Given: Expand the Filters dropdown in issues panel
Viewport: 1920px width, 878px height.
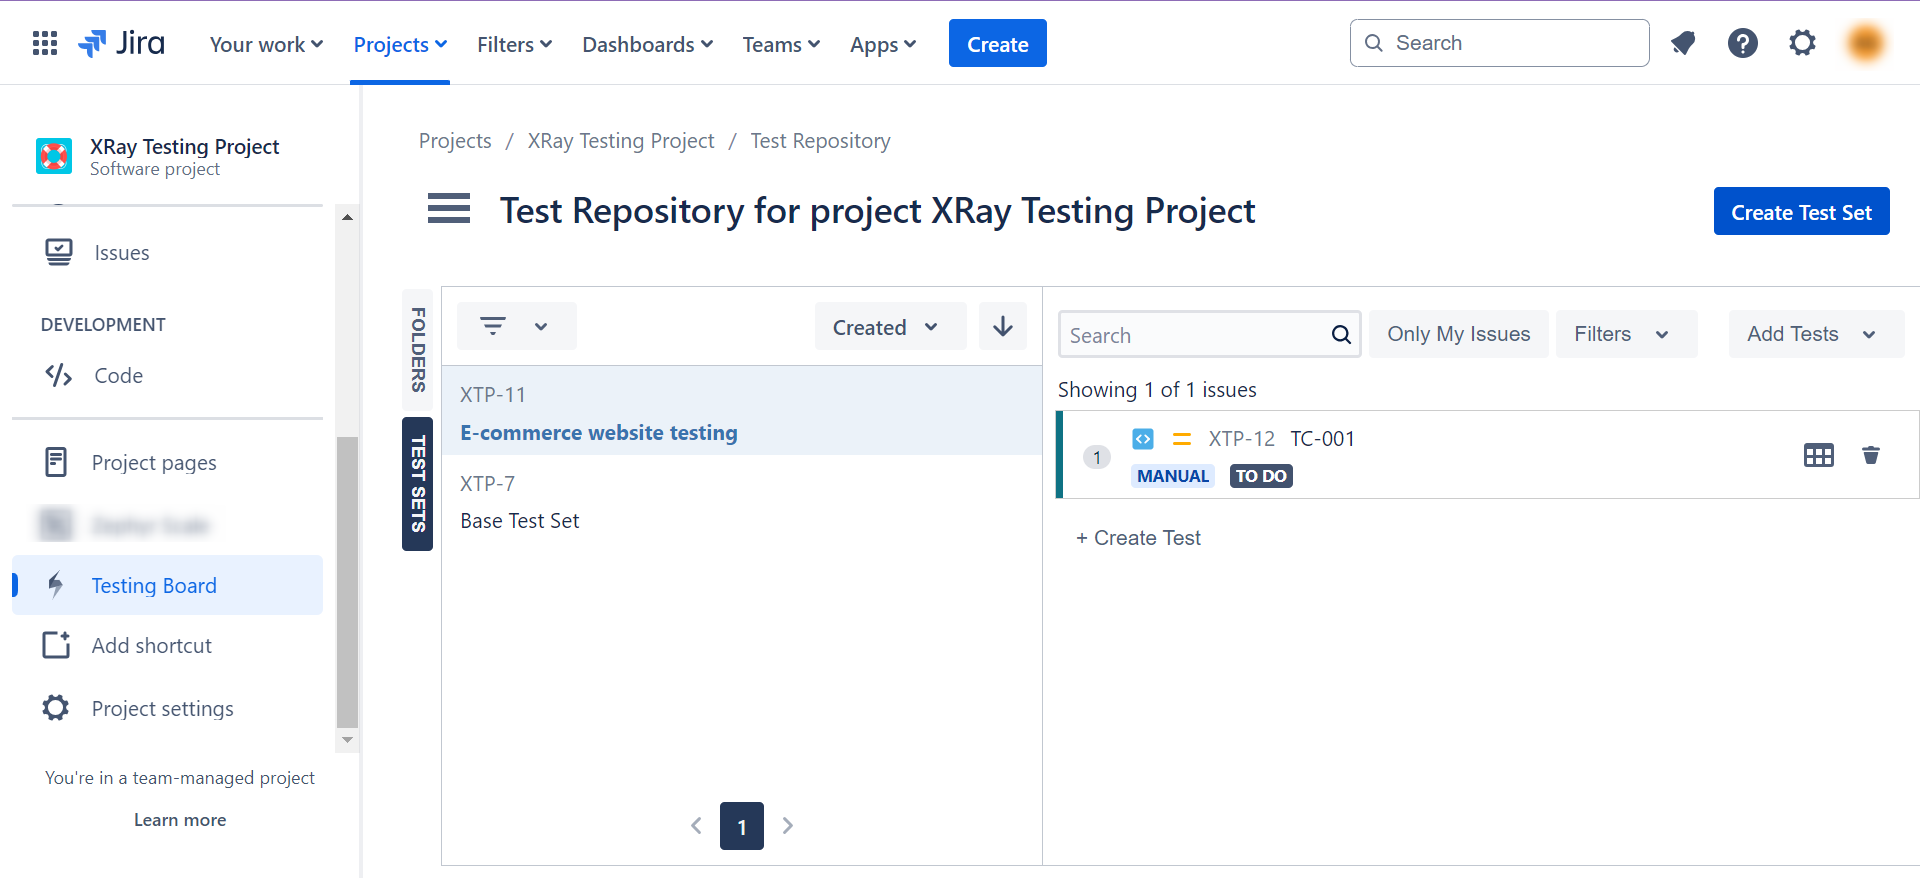Looking at the screenshot, I should tap(1625, 334).
